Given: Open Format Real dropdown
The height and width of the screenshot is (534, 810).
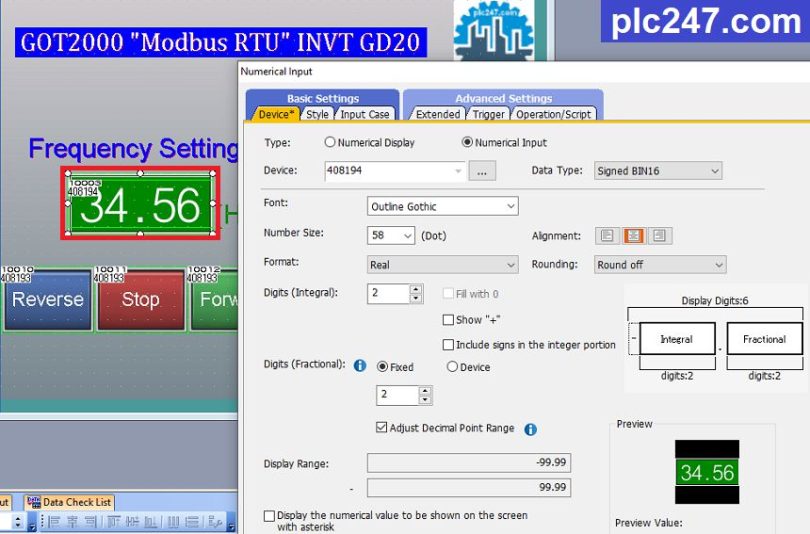Looking at the screenshot, I should point(510,265).
